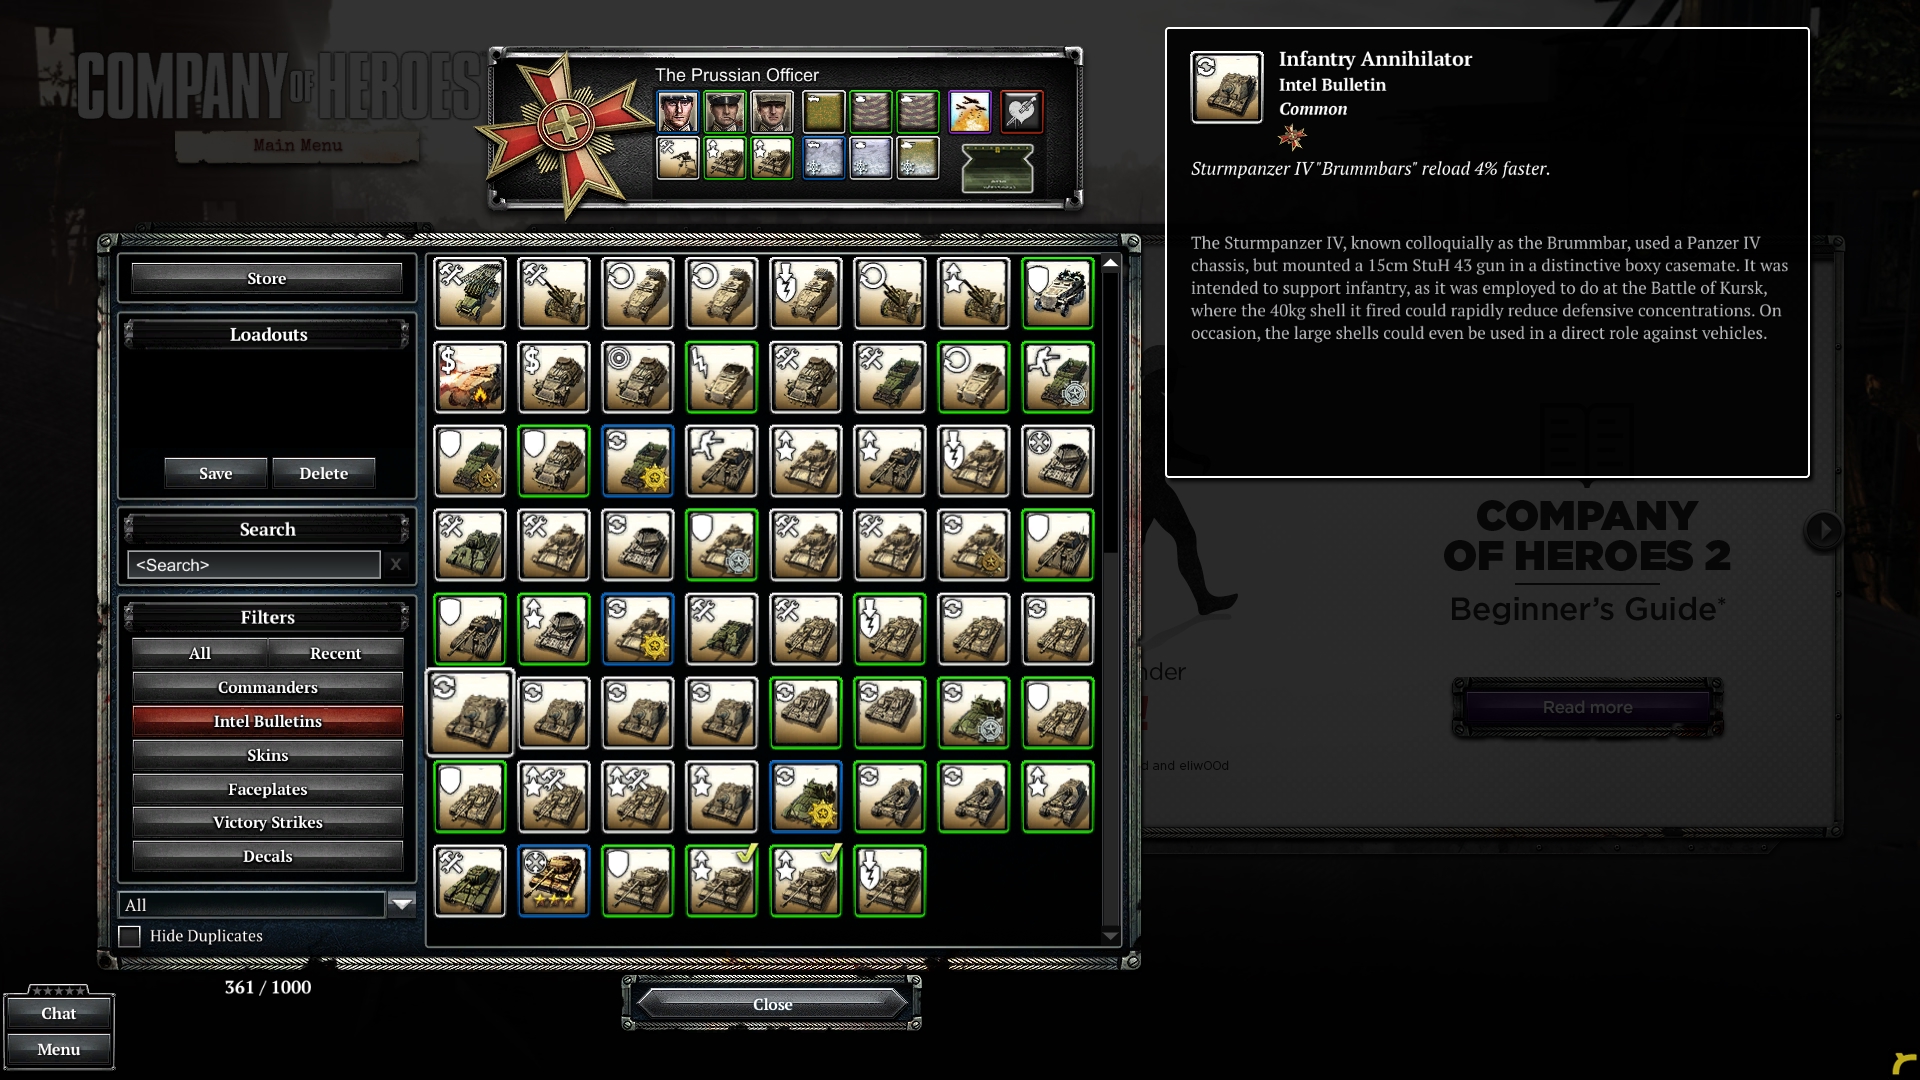Click into the Search input field

click(x=253, y=565)
